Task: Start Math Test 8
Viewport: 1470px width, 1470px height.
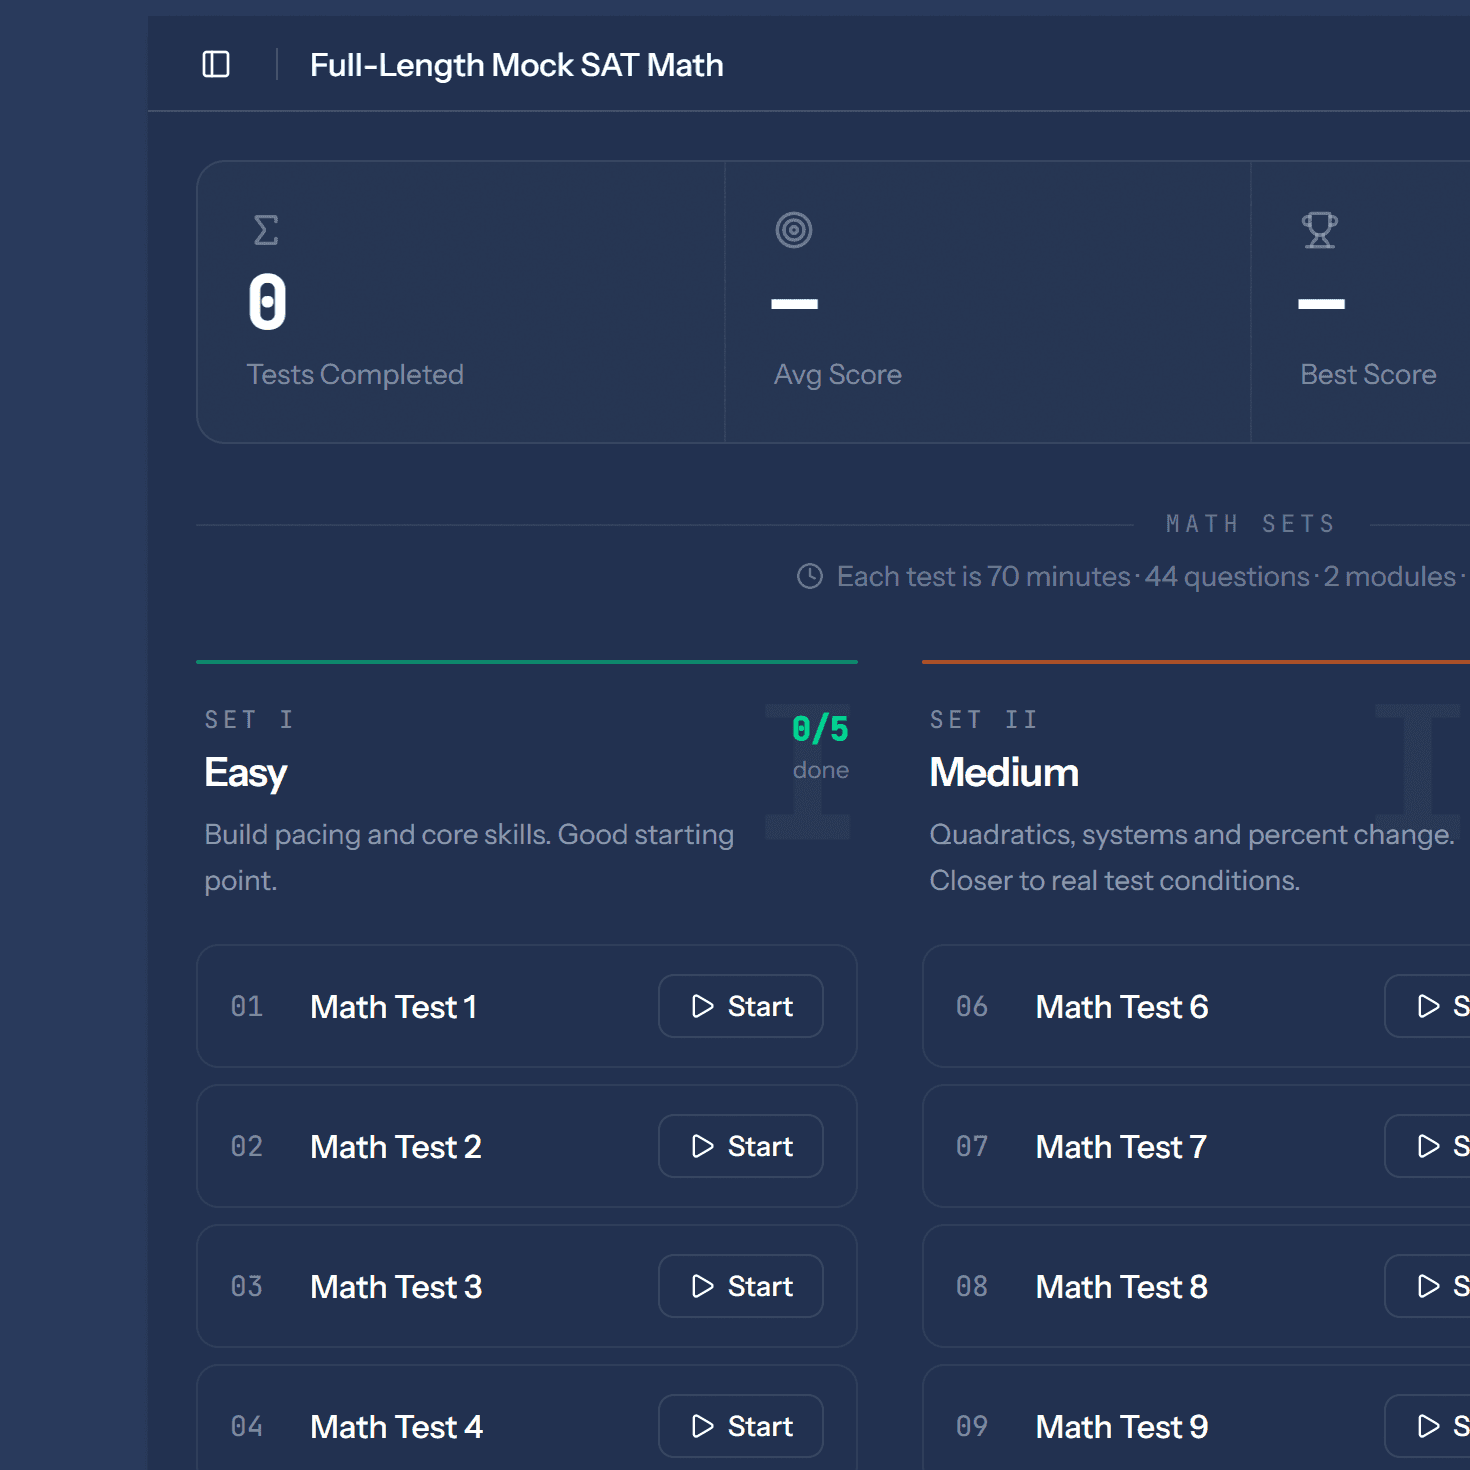Action: pos(1428,1286)
